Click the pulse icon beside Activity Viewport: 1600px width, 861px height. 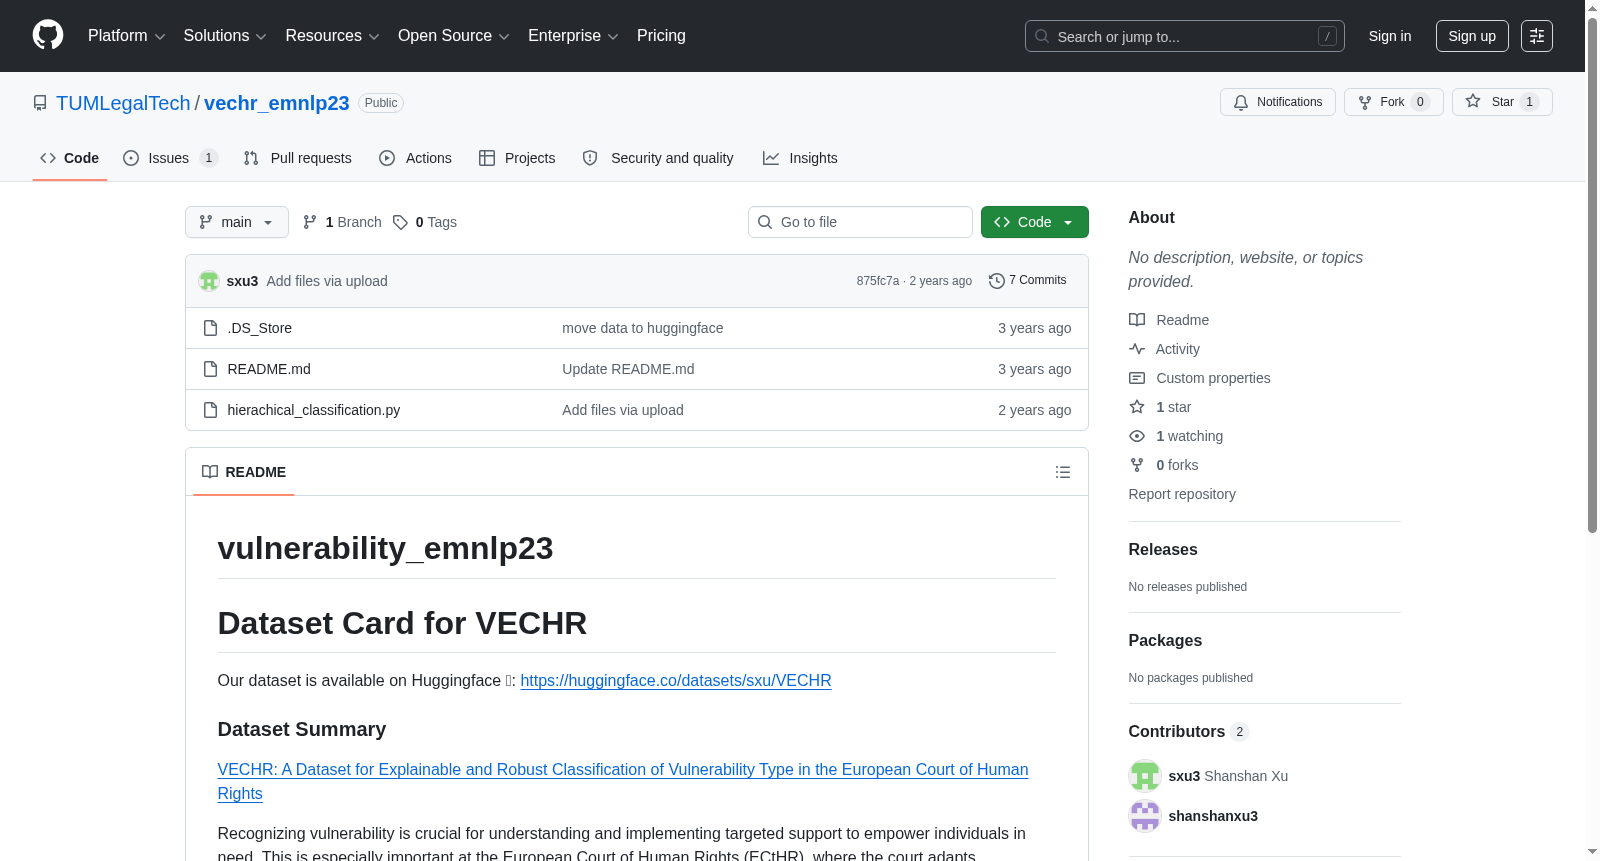tap(1137, 349)
